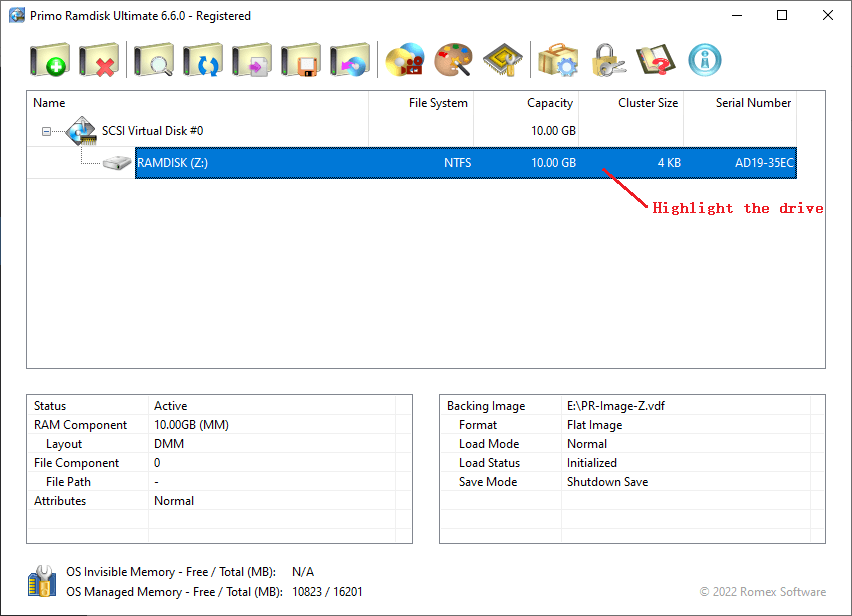Image resolution: width=852 pixels, height=616 pixels.
Task: Open the image tools CD icon
Action: tap(405, 60)
